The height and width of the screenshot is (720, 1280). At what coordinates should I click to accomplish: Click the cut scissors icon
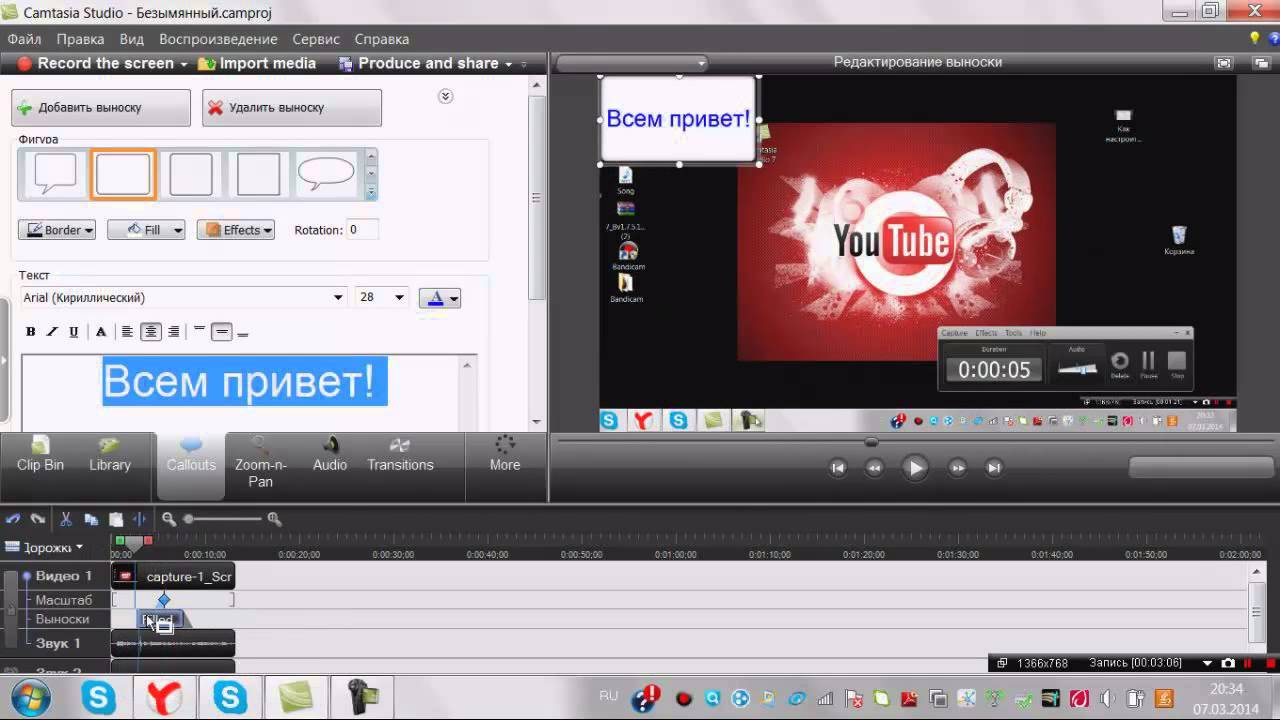(x=65, y=519)
